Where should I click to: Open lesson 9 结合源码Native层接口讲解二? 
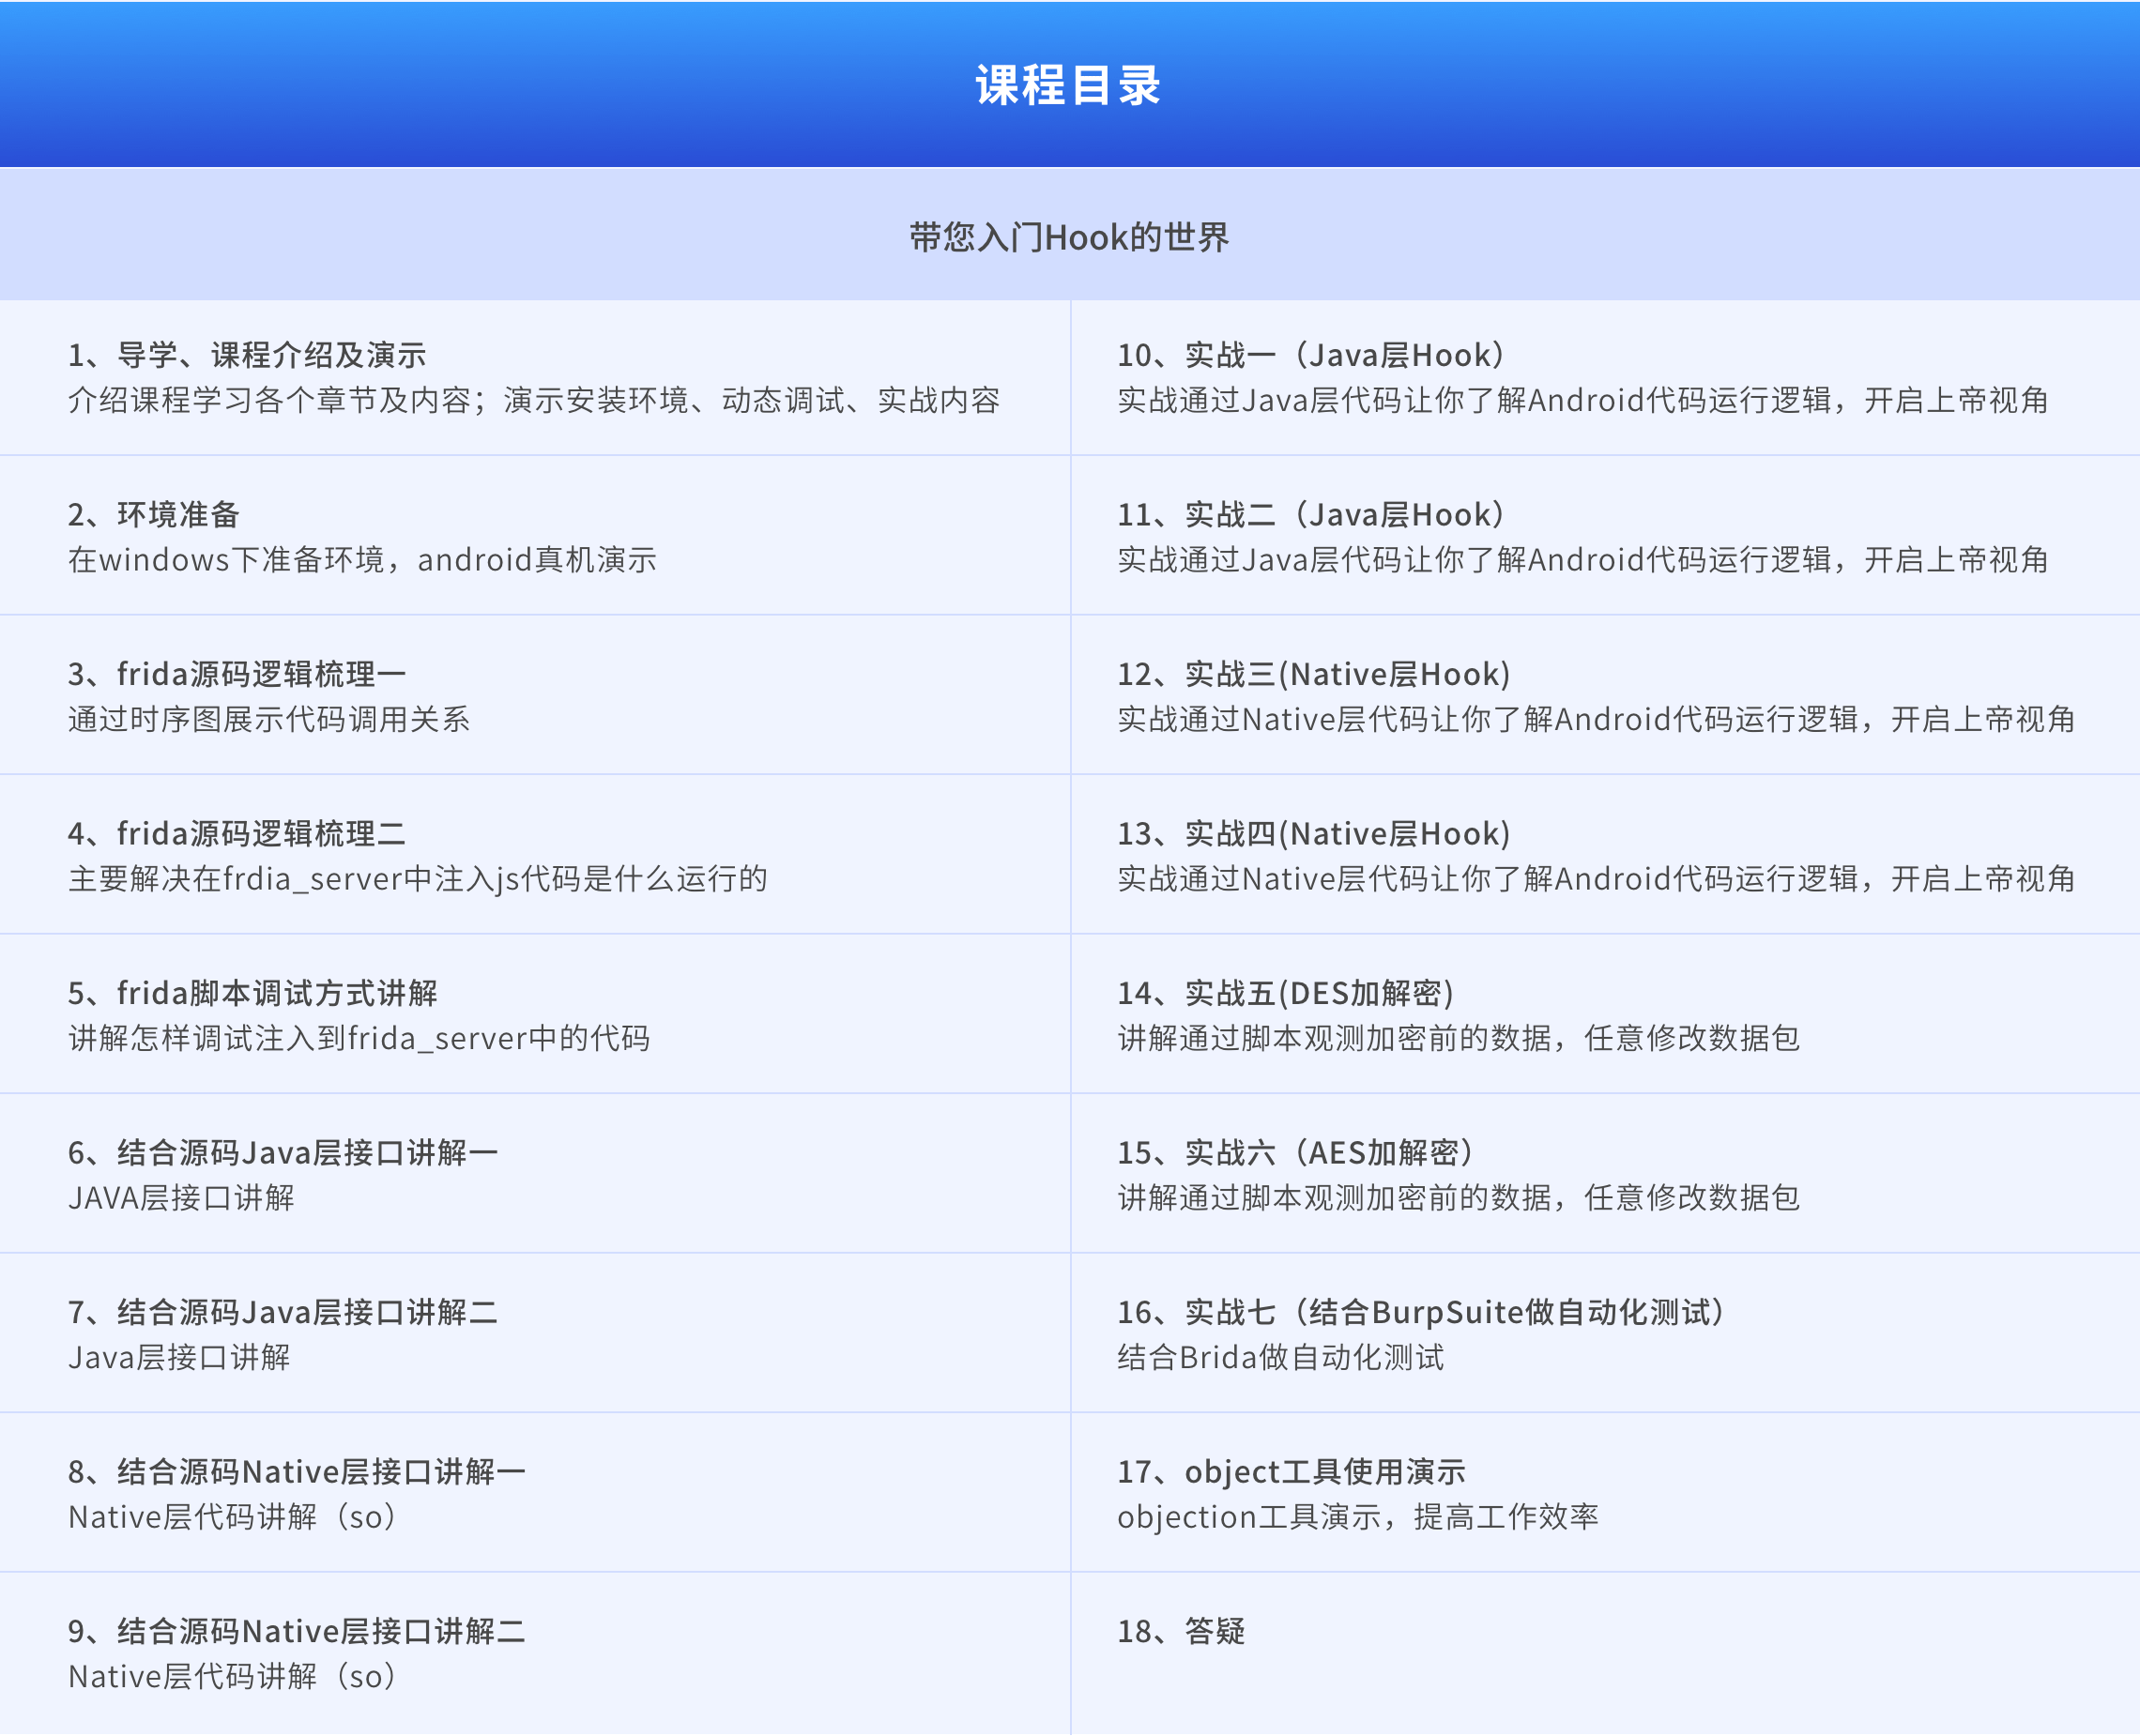(296, 1631)
